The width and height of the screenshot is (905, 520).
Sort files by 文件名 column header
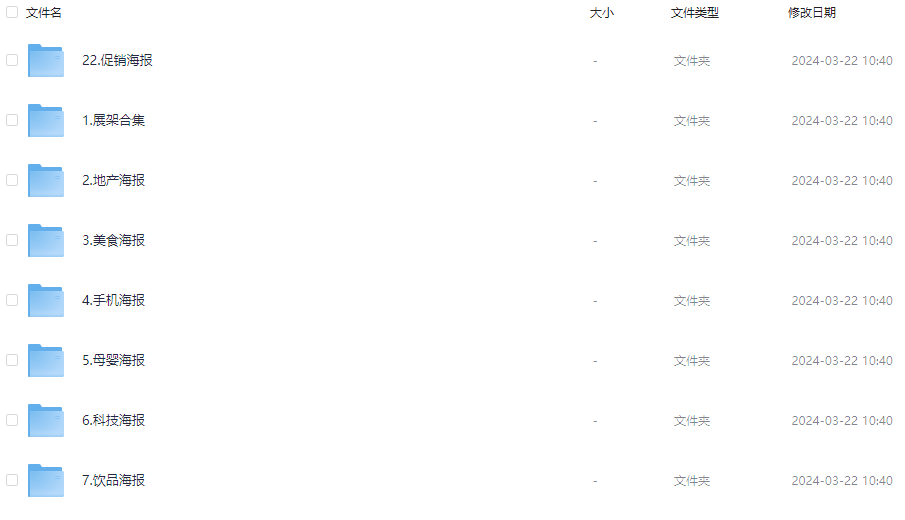pyautogui.click(x=44, y=13)
